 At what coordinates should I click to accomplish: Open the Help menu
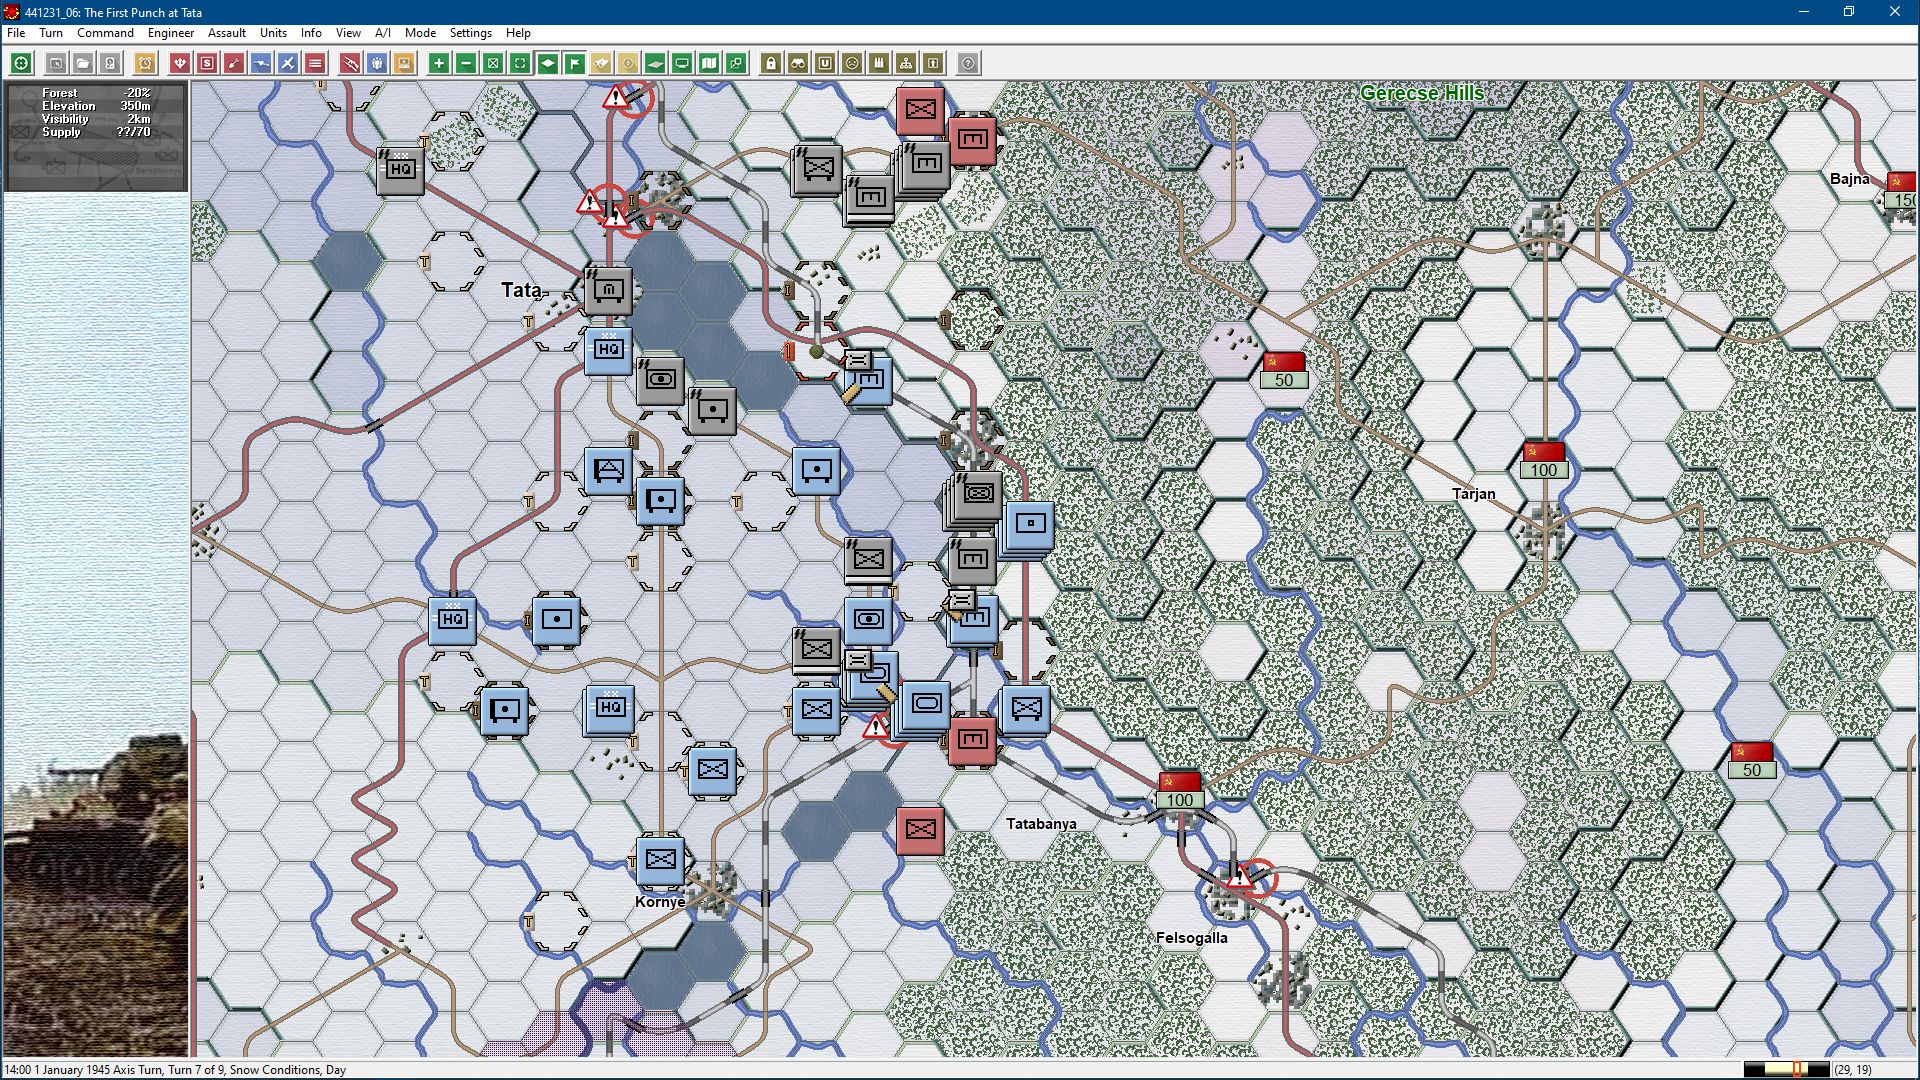point(518,33)
